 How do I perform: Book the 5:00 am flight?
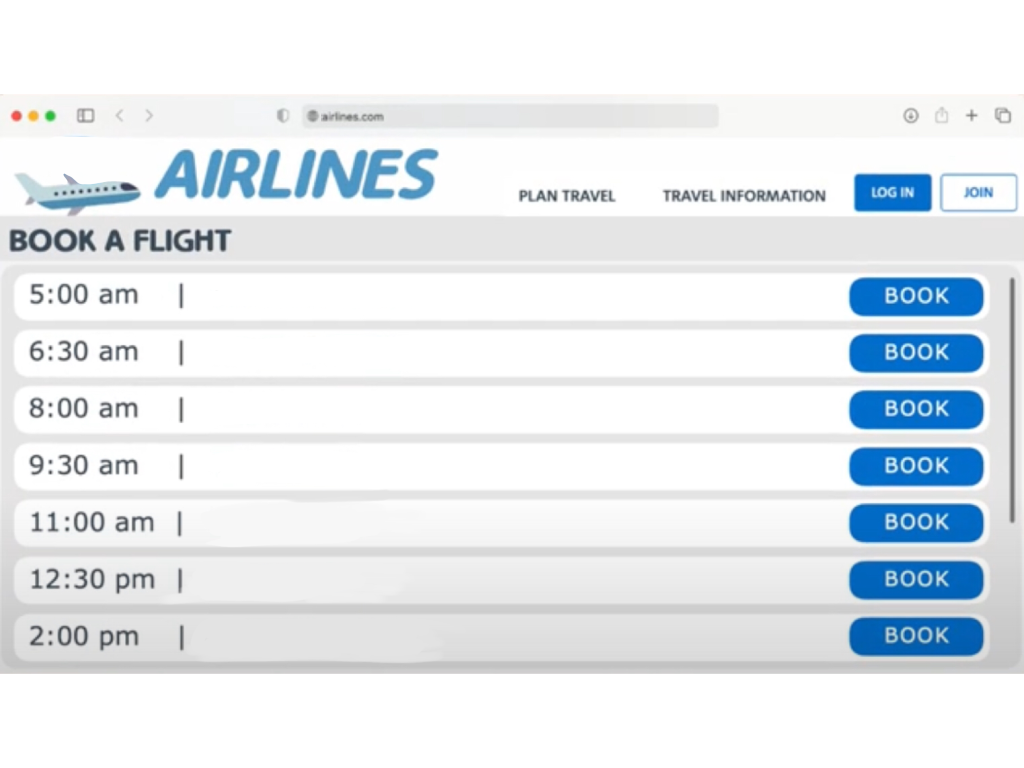(916, 296)
